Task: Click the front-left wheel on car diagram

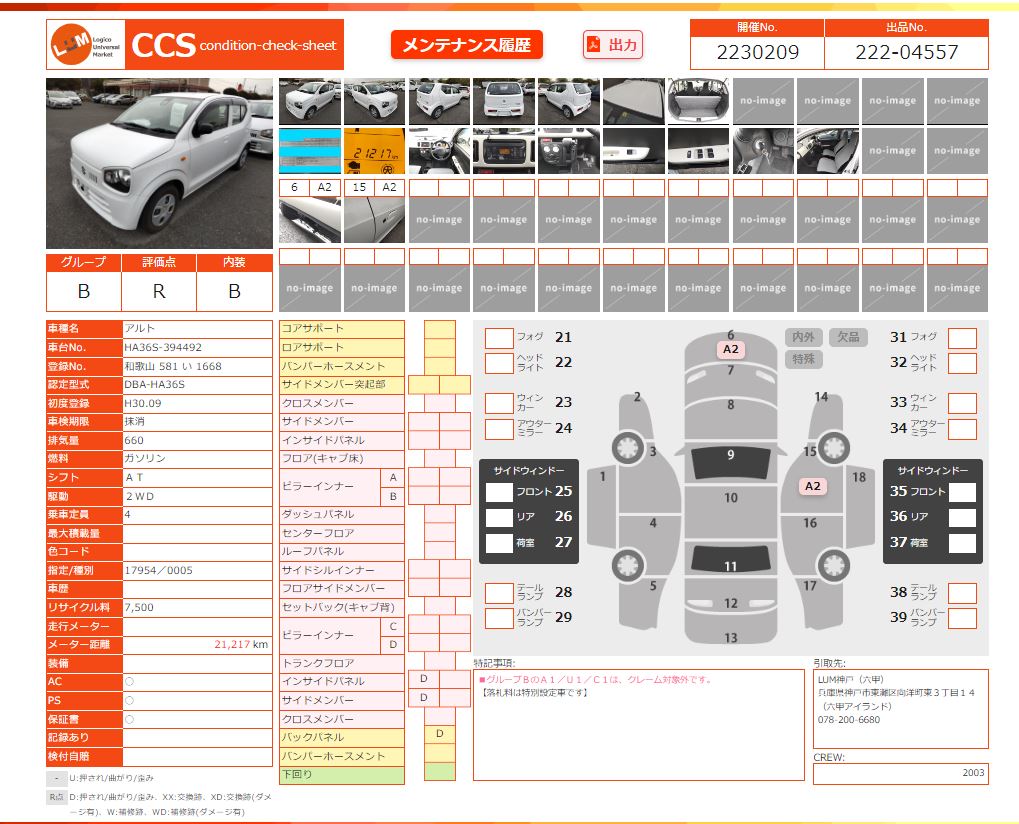Action: coord(627,447)
